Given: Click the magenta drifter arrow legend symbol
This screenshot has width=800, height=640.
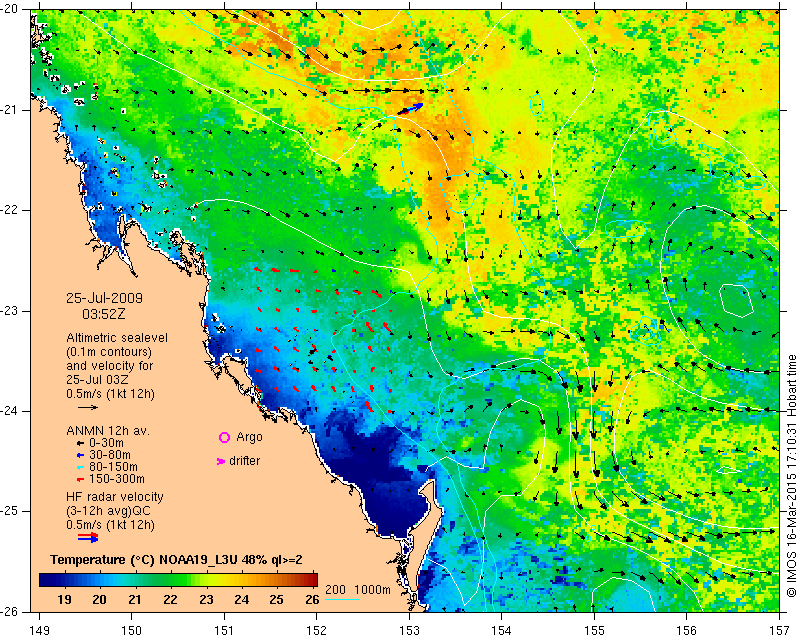Looking at the screenshot, I should [221, 461].
